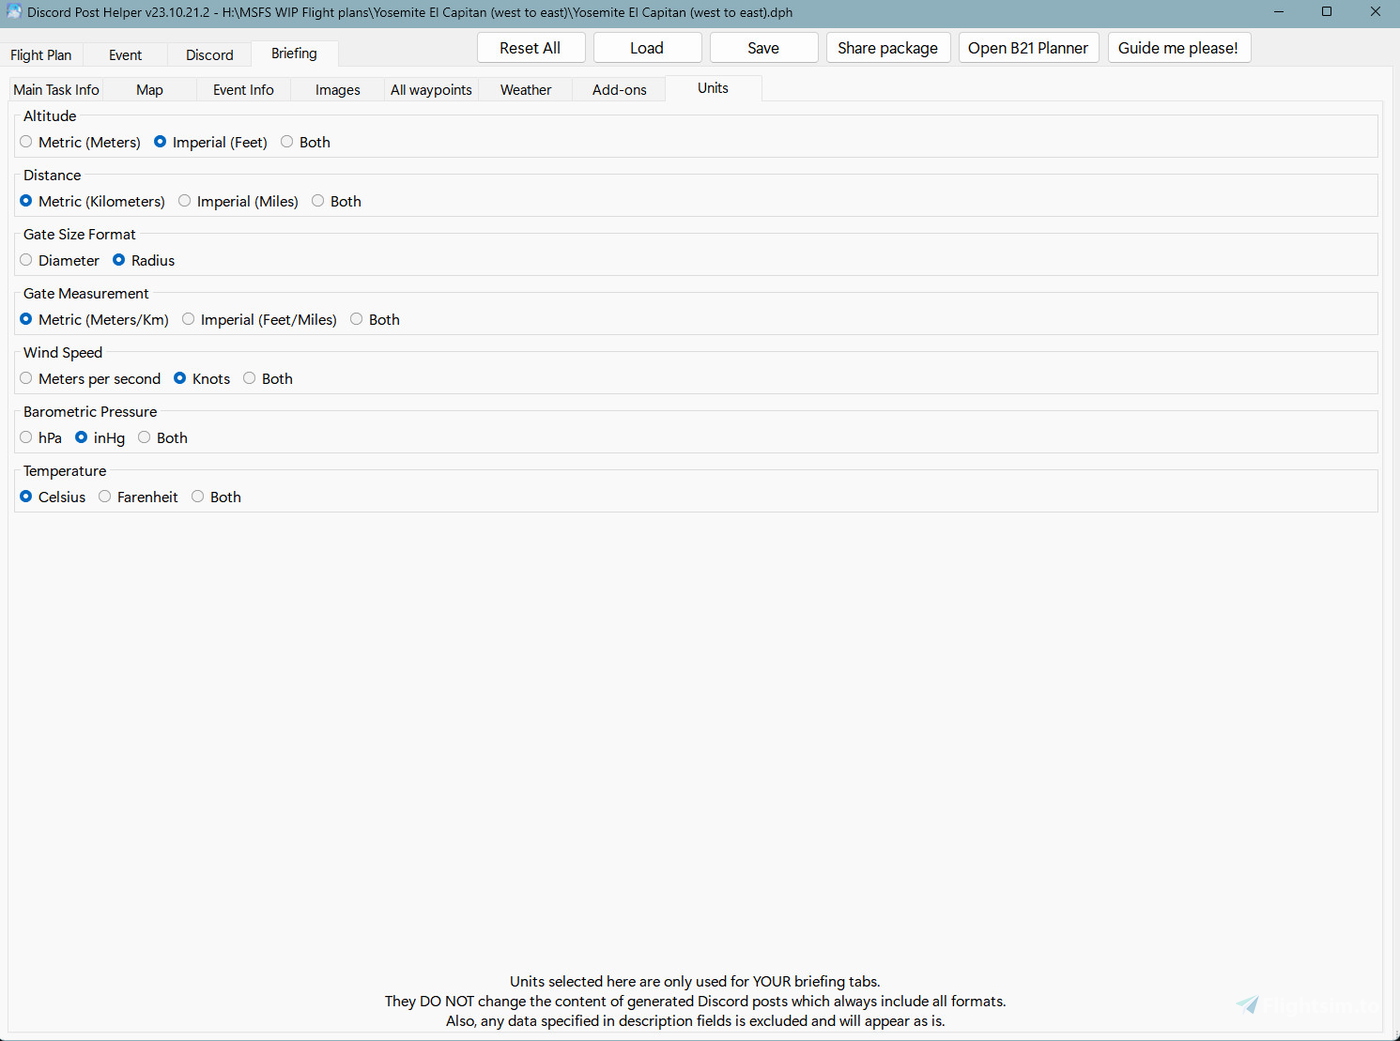Open the Event tab
Viewport: 1400px width, 1041px height.
124,55
